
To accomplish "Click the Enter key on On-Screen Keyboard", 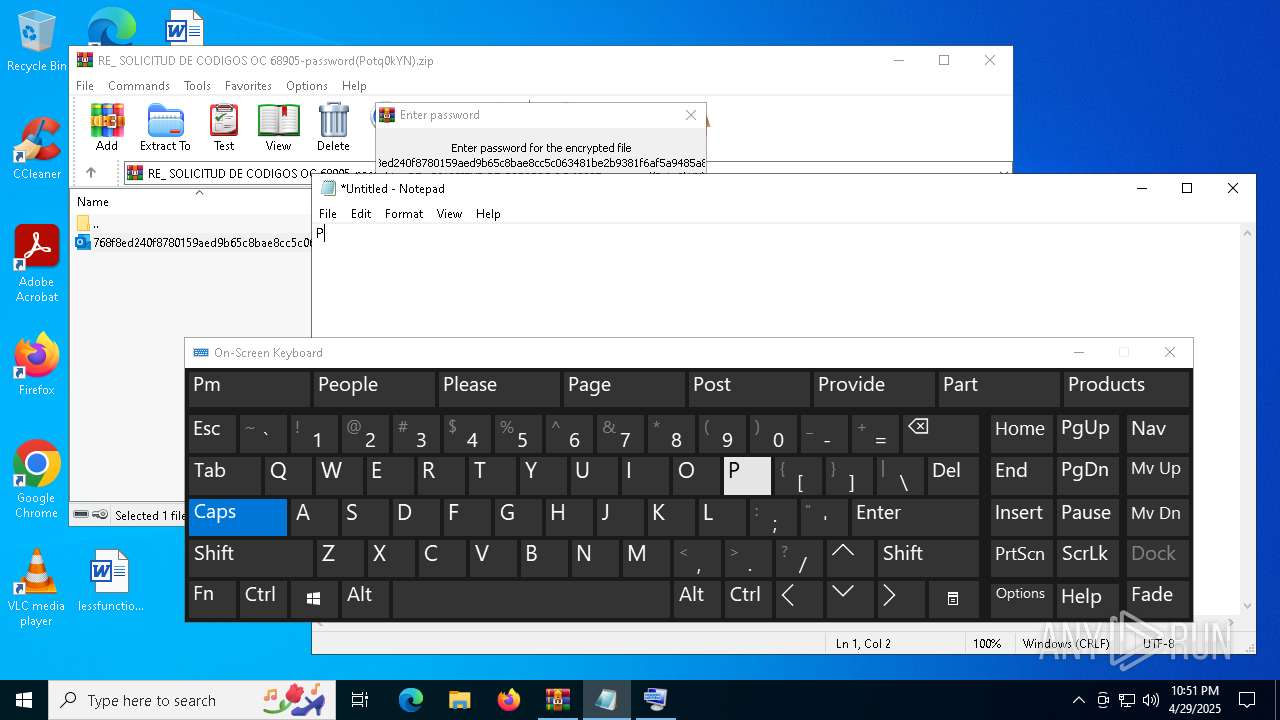I will tap(915, 517).
